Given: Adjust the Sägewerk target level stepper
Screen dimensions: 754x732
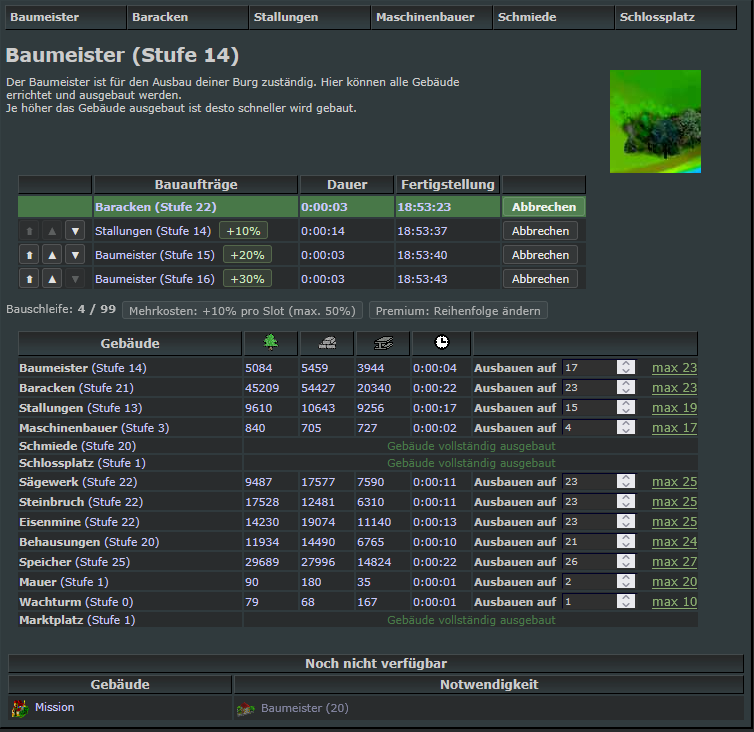Looking at the screenshot, I should click(626, 482).
